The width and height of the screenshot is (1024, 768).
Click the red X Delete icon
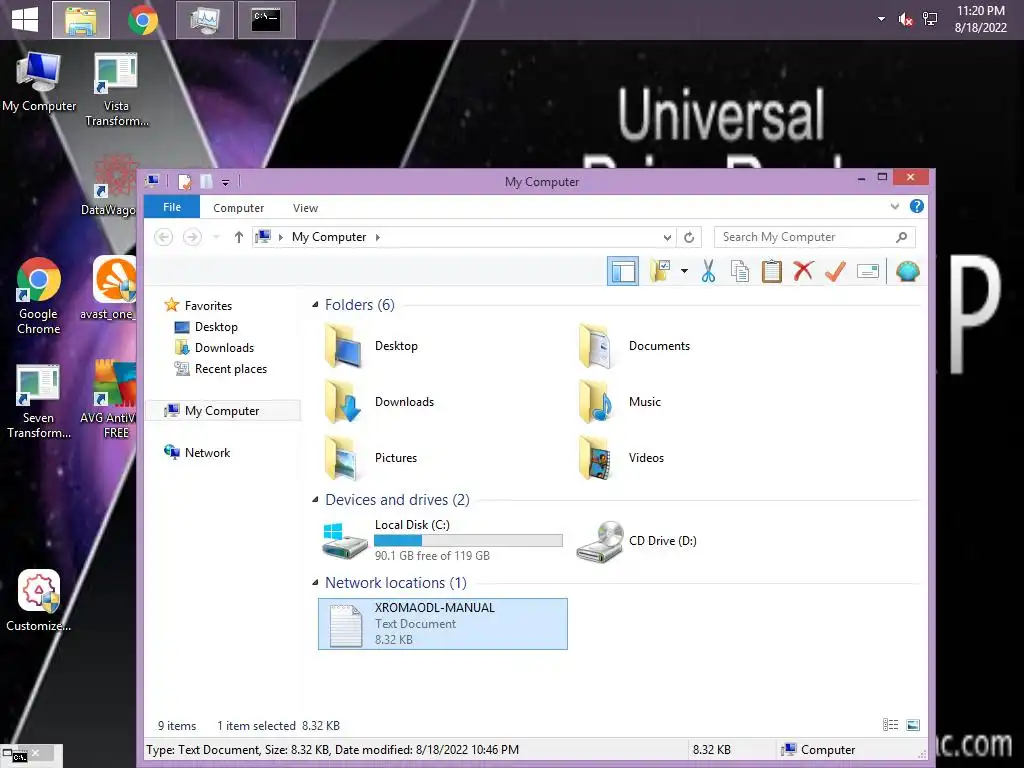click(803, 271)
